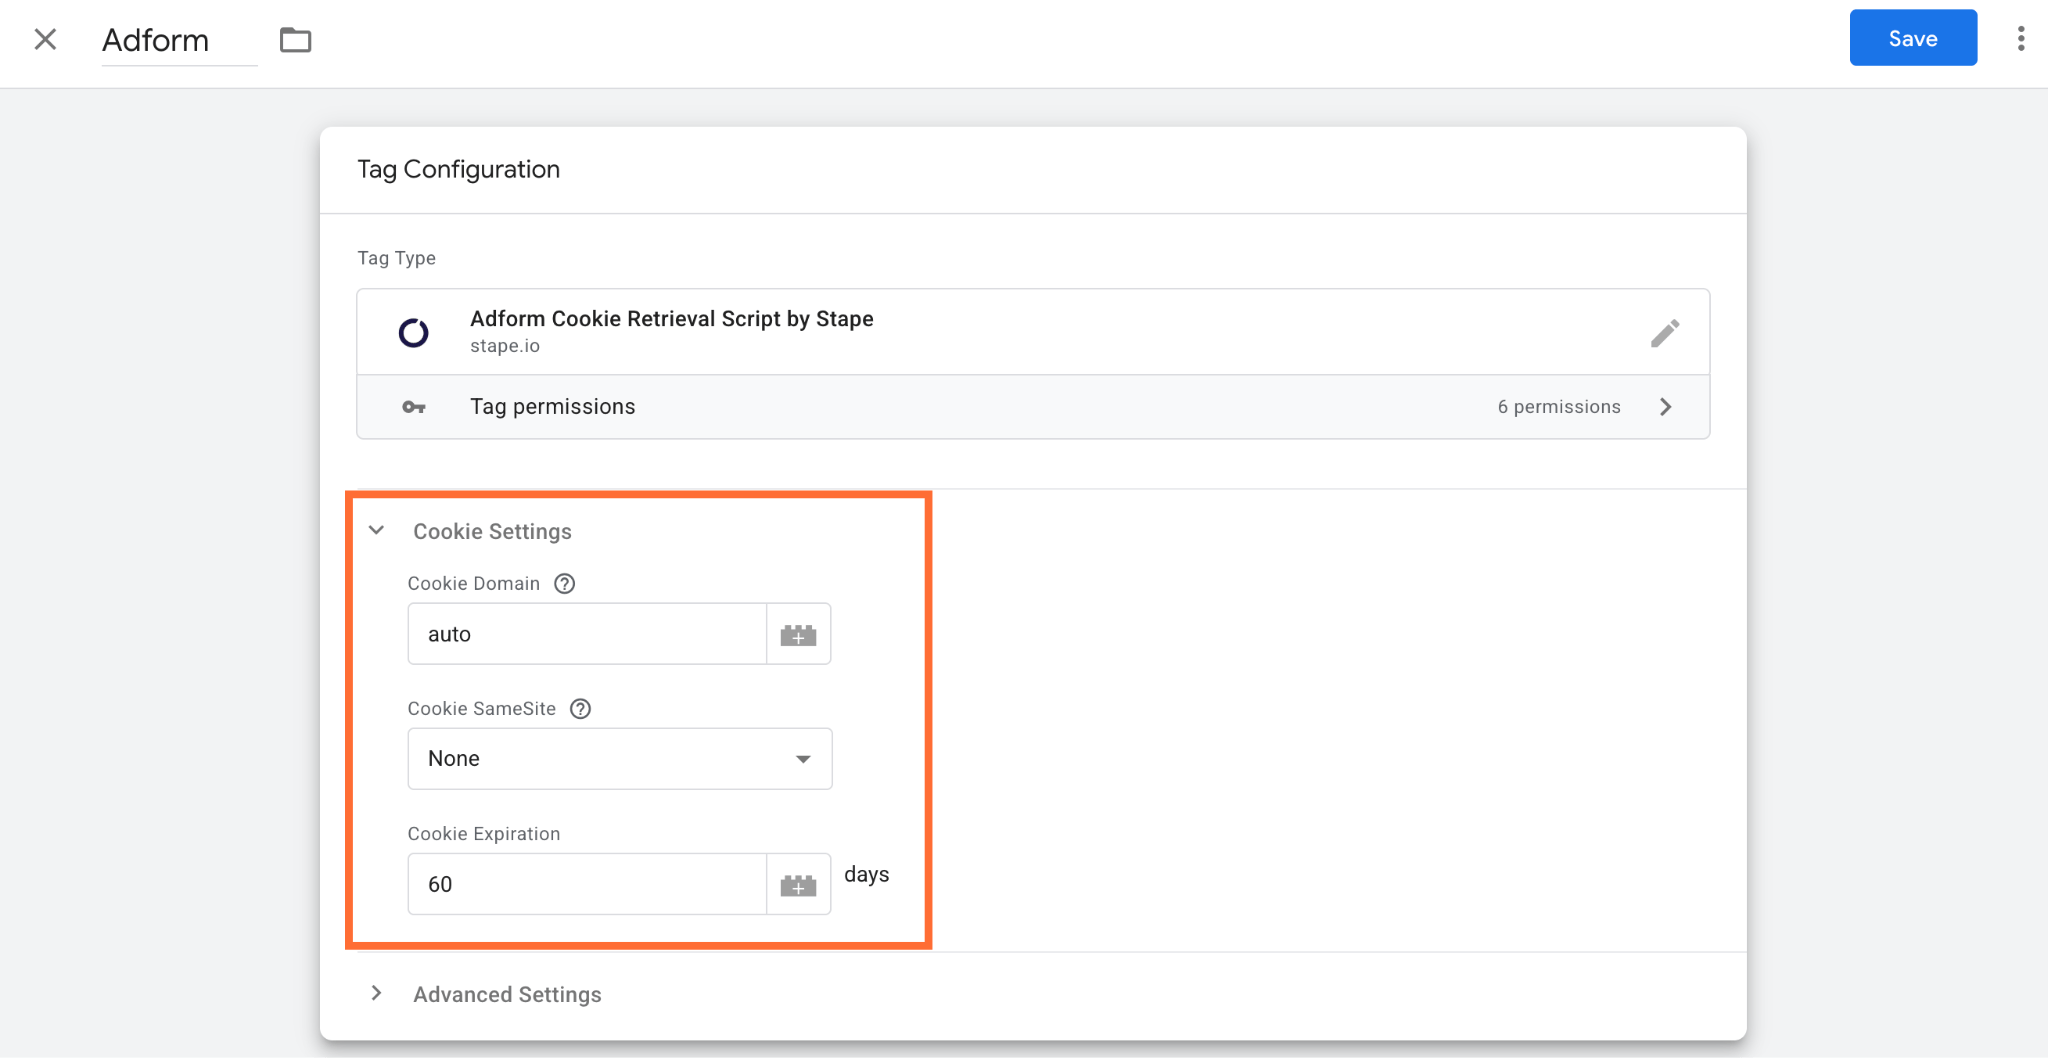Click the Tag Configuration heading
The image size is (2048, 1058).
[459, 169]
